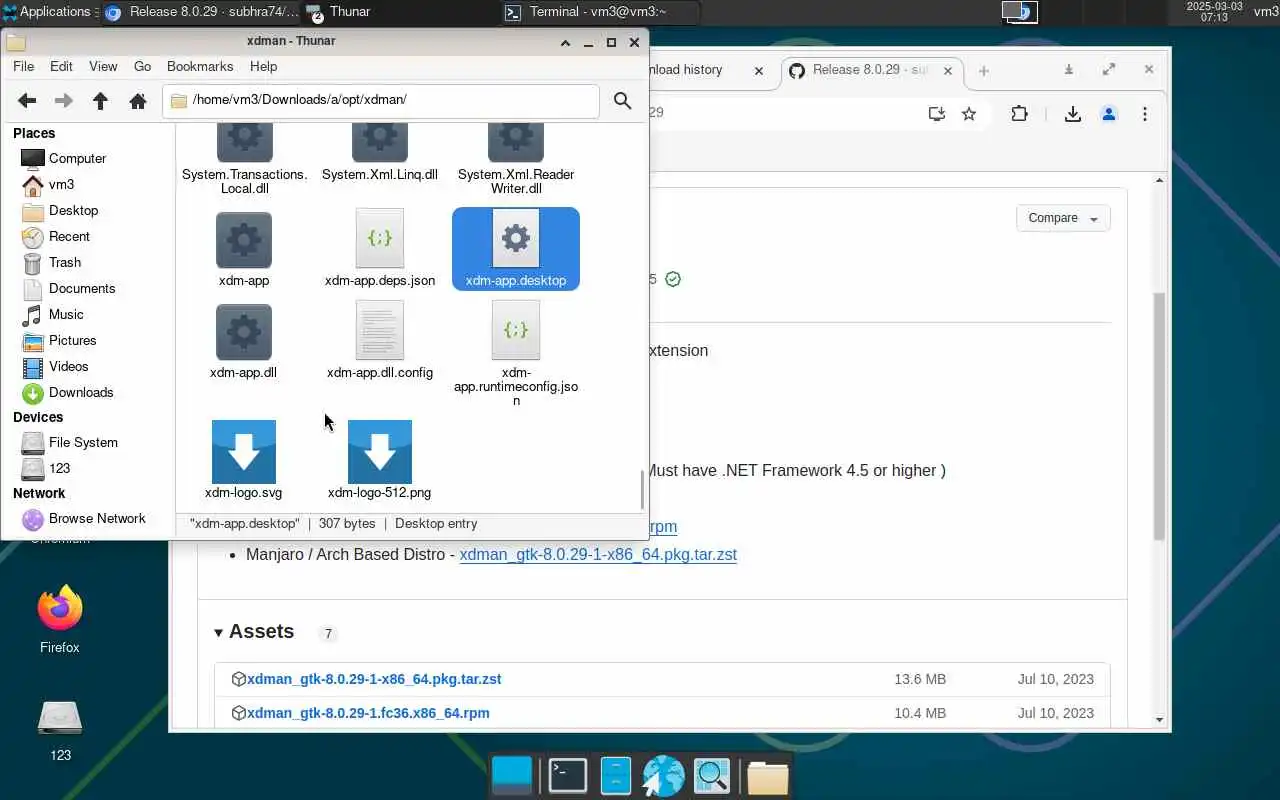This screenshot has width=1280, height=800.
Task: Open new tab in browser
Action: click(984, 70)
